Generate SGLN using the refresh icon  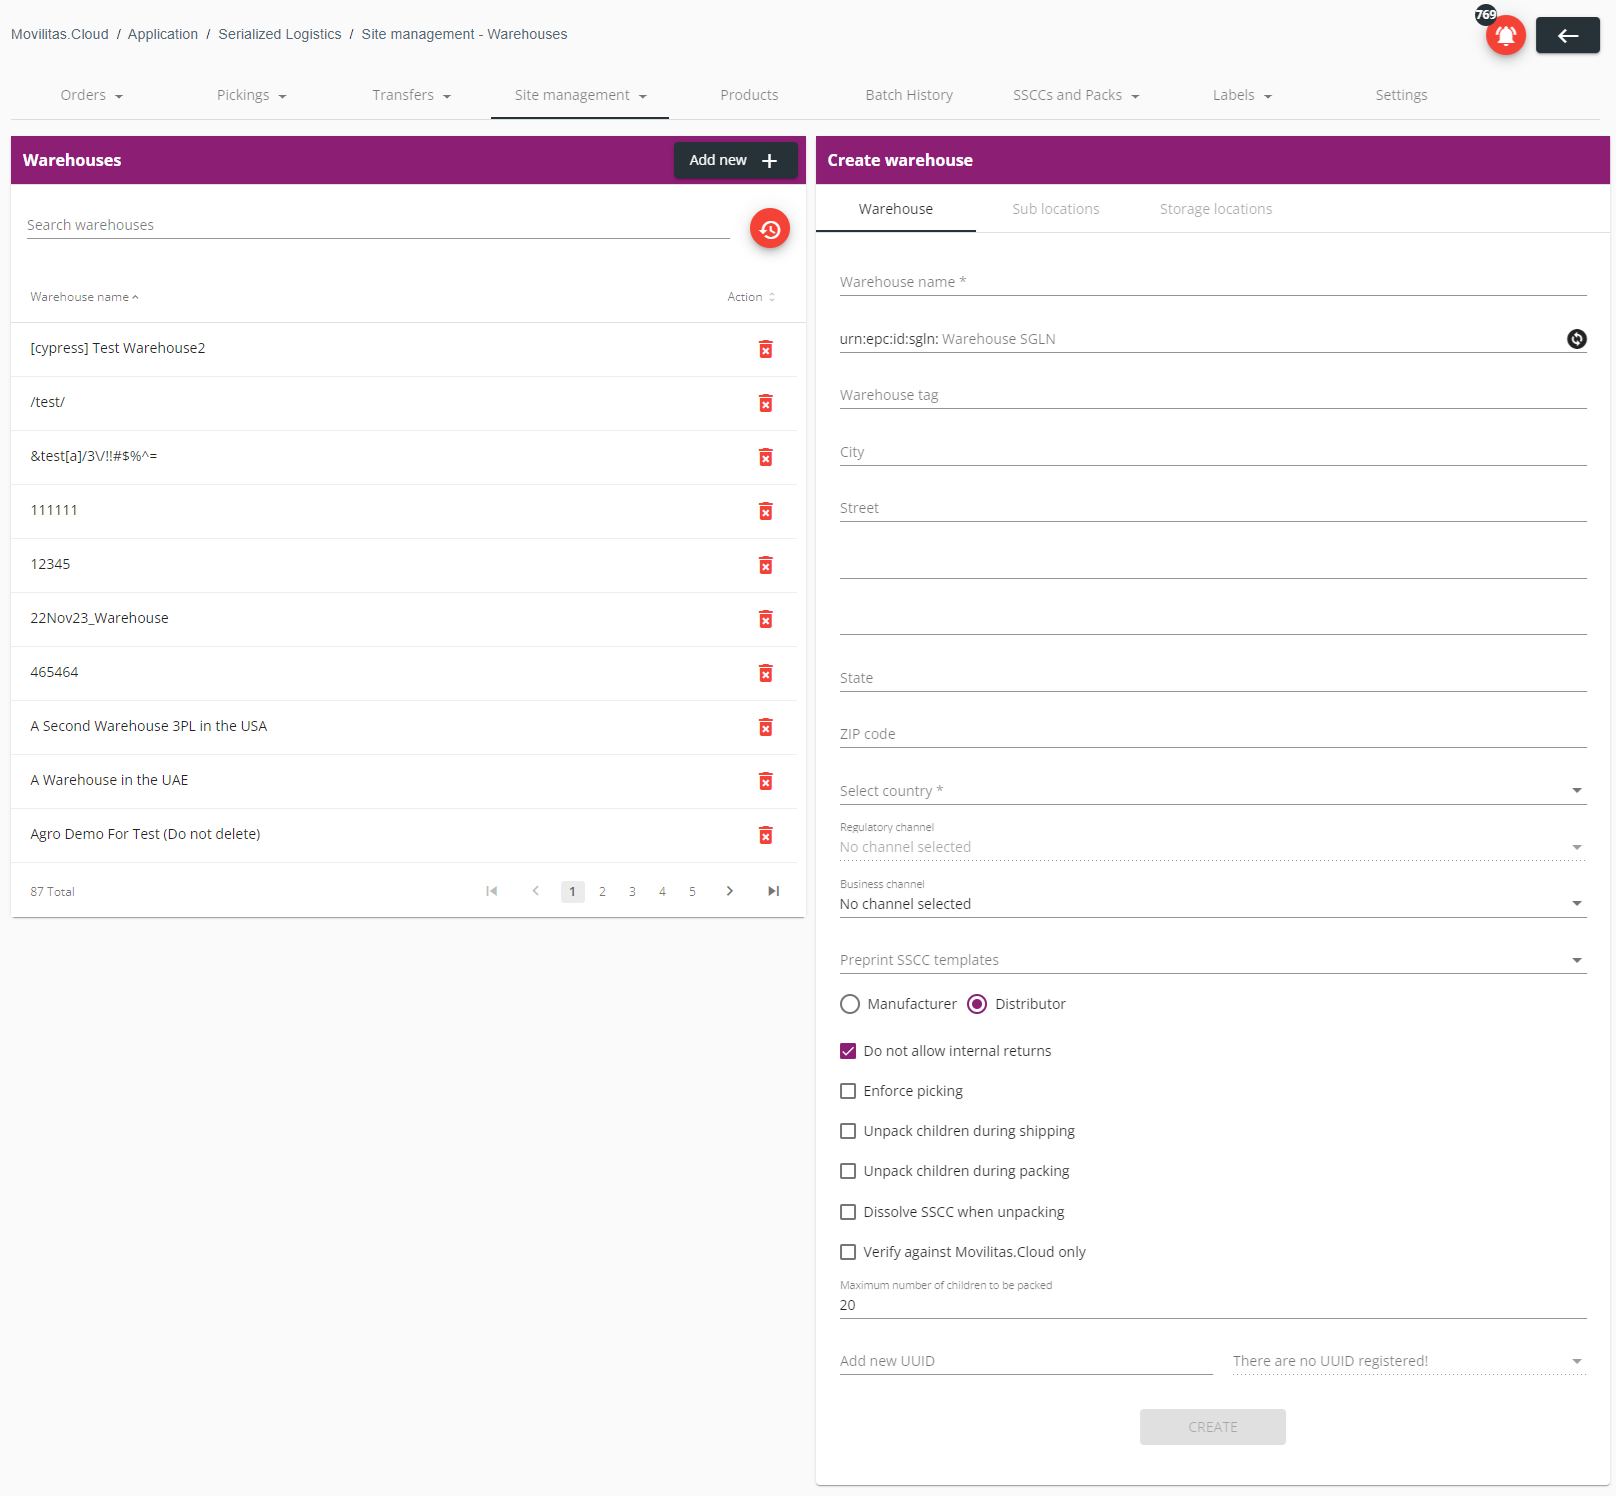pyautogui.click(x=1576, y=339)
